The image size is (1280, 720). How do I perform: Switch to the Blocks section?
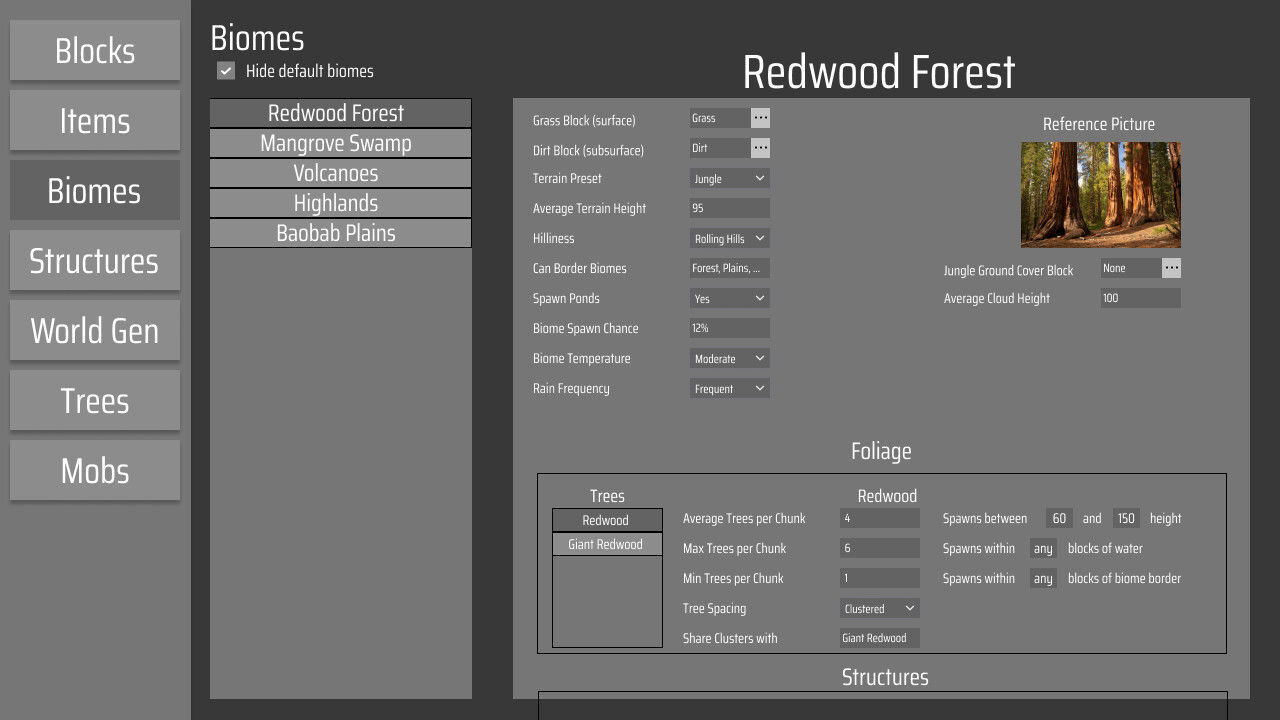pyautogui.click(x=94, y=50)
